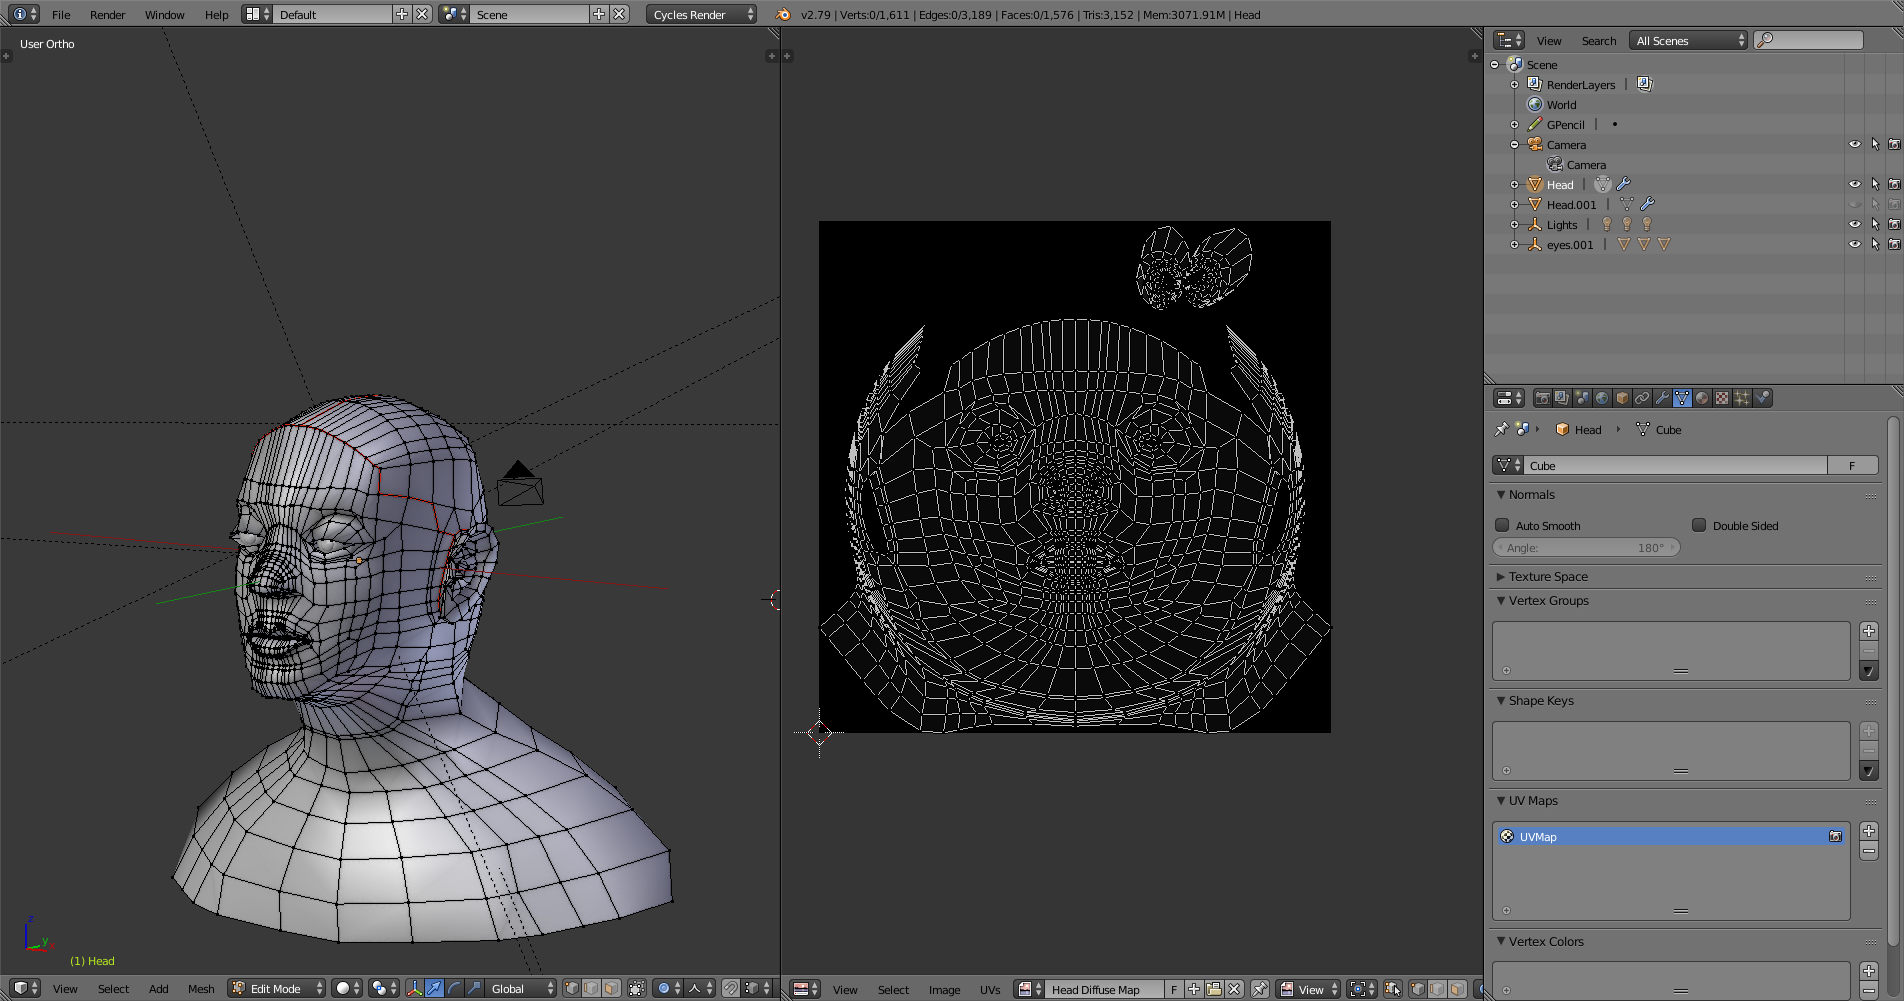Open the All Scenes outliner display dropdown

[x=1688, y=40]
